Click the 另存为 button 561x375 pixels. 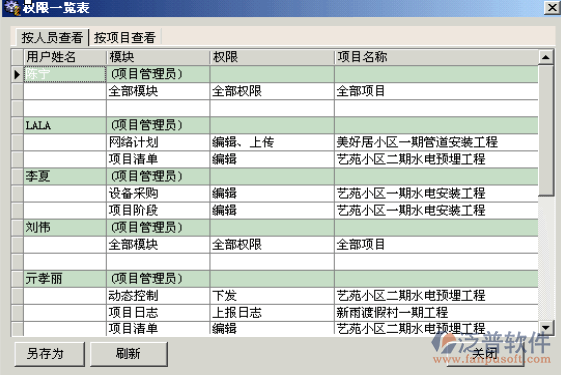tap(49, 354)
